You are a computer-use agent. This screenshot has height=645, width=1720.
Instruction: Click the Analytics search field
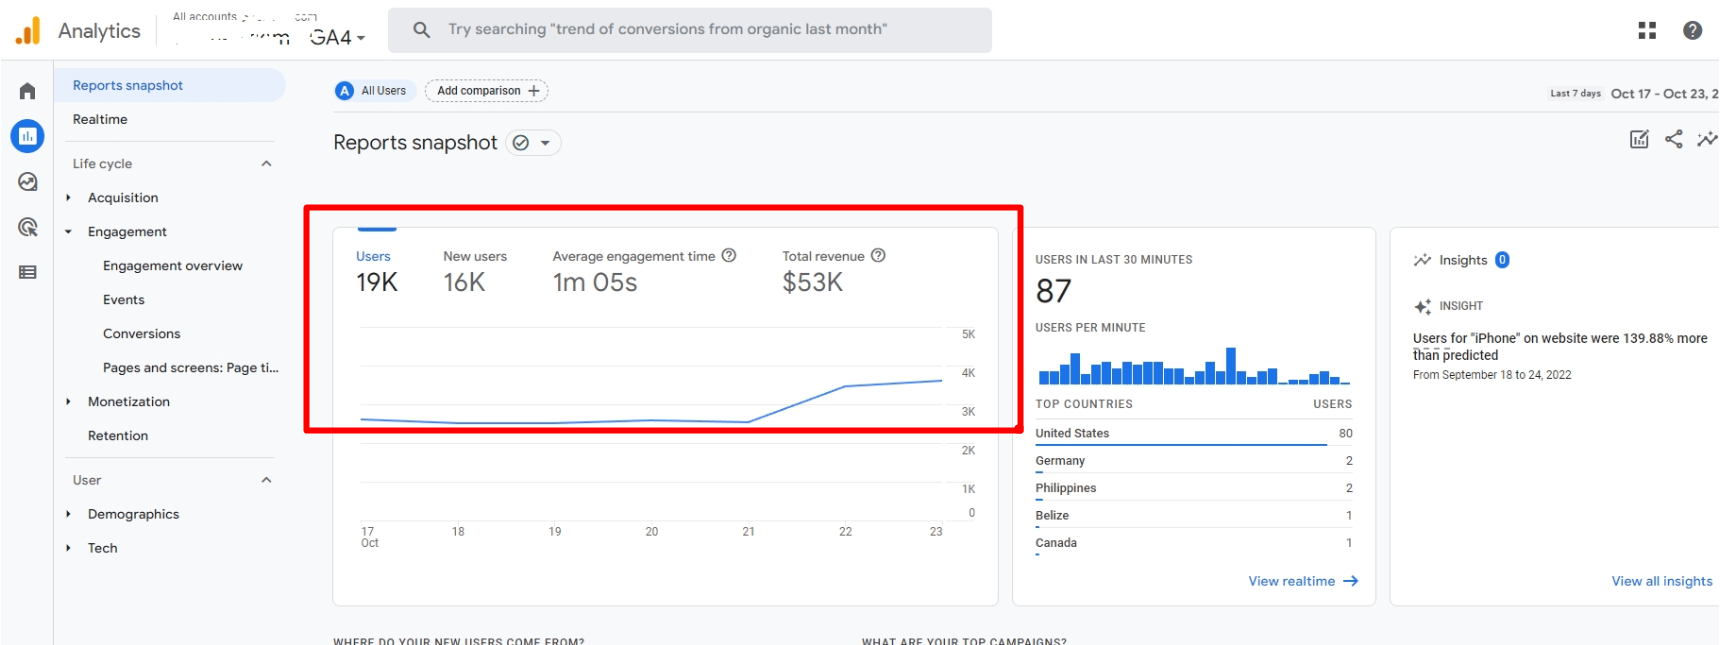click(690, 30)
